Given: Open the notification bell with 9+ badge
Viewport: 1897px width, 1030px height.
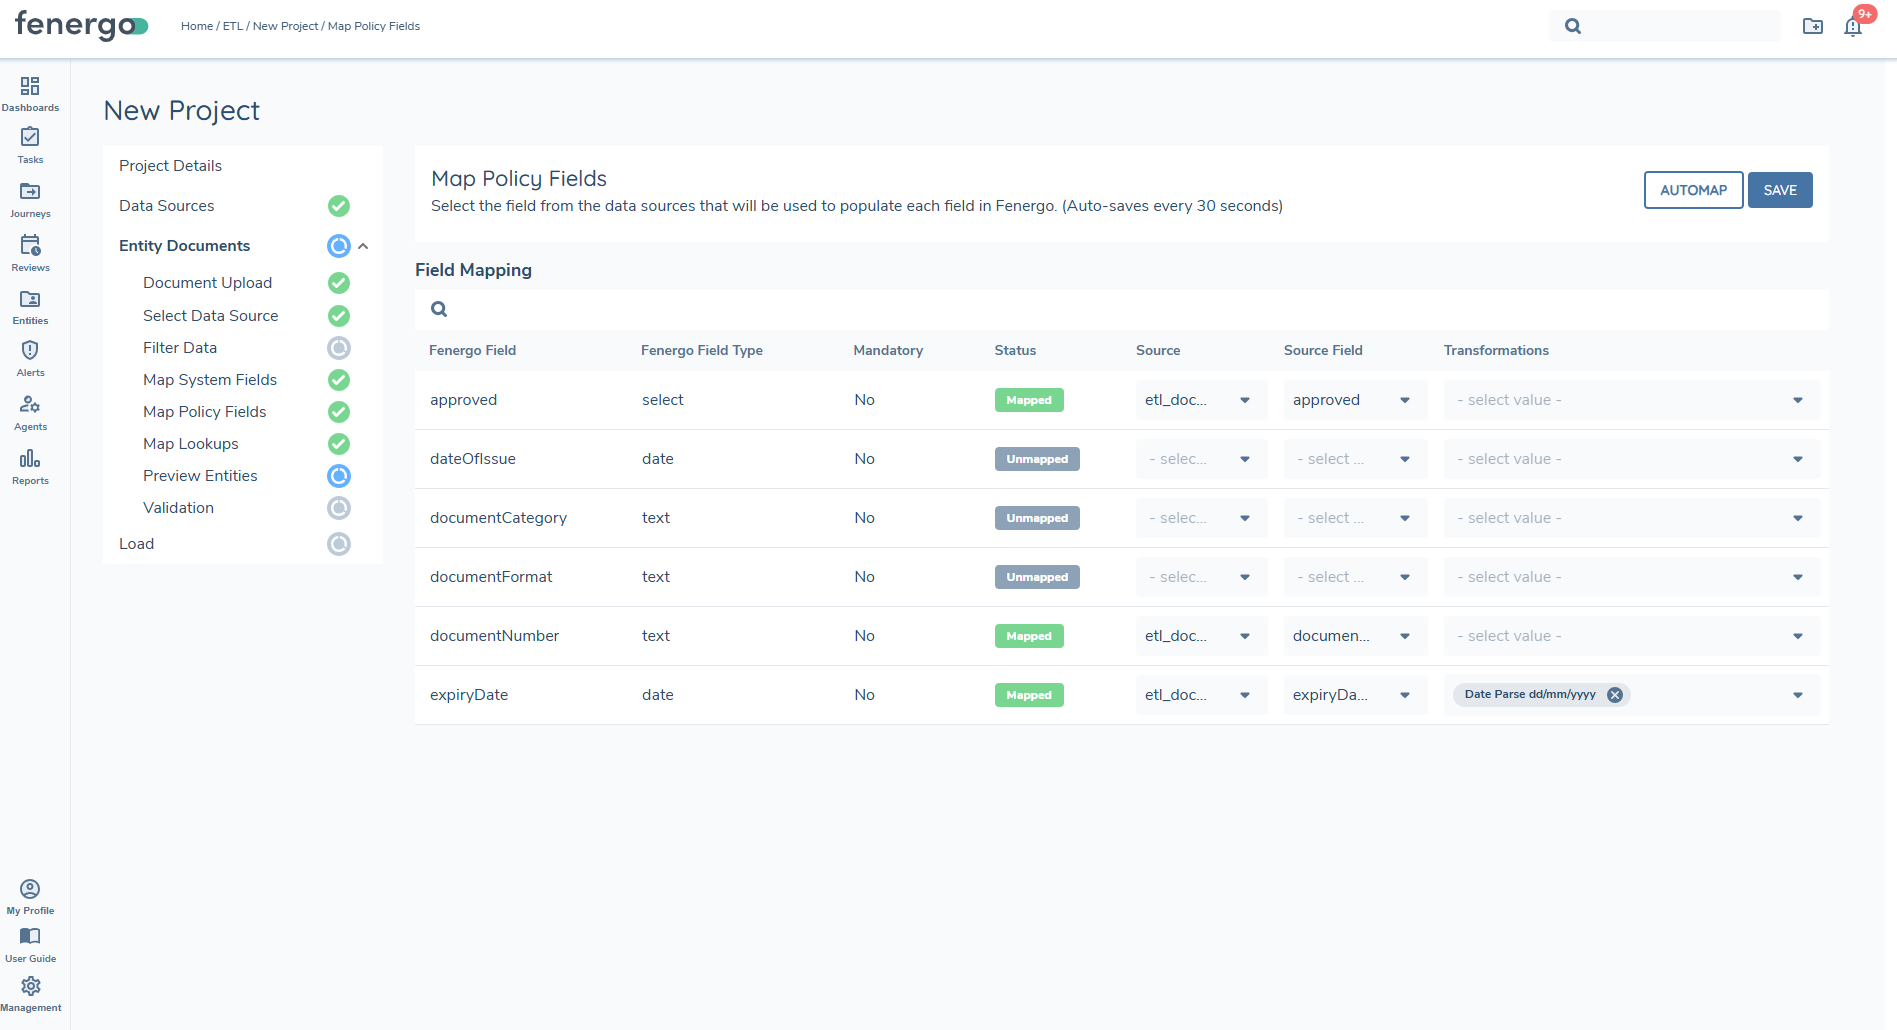Looking at the screenshot, I should coord(1853,26).
